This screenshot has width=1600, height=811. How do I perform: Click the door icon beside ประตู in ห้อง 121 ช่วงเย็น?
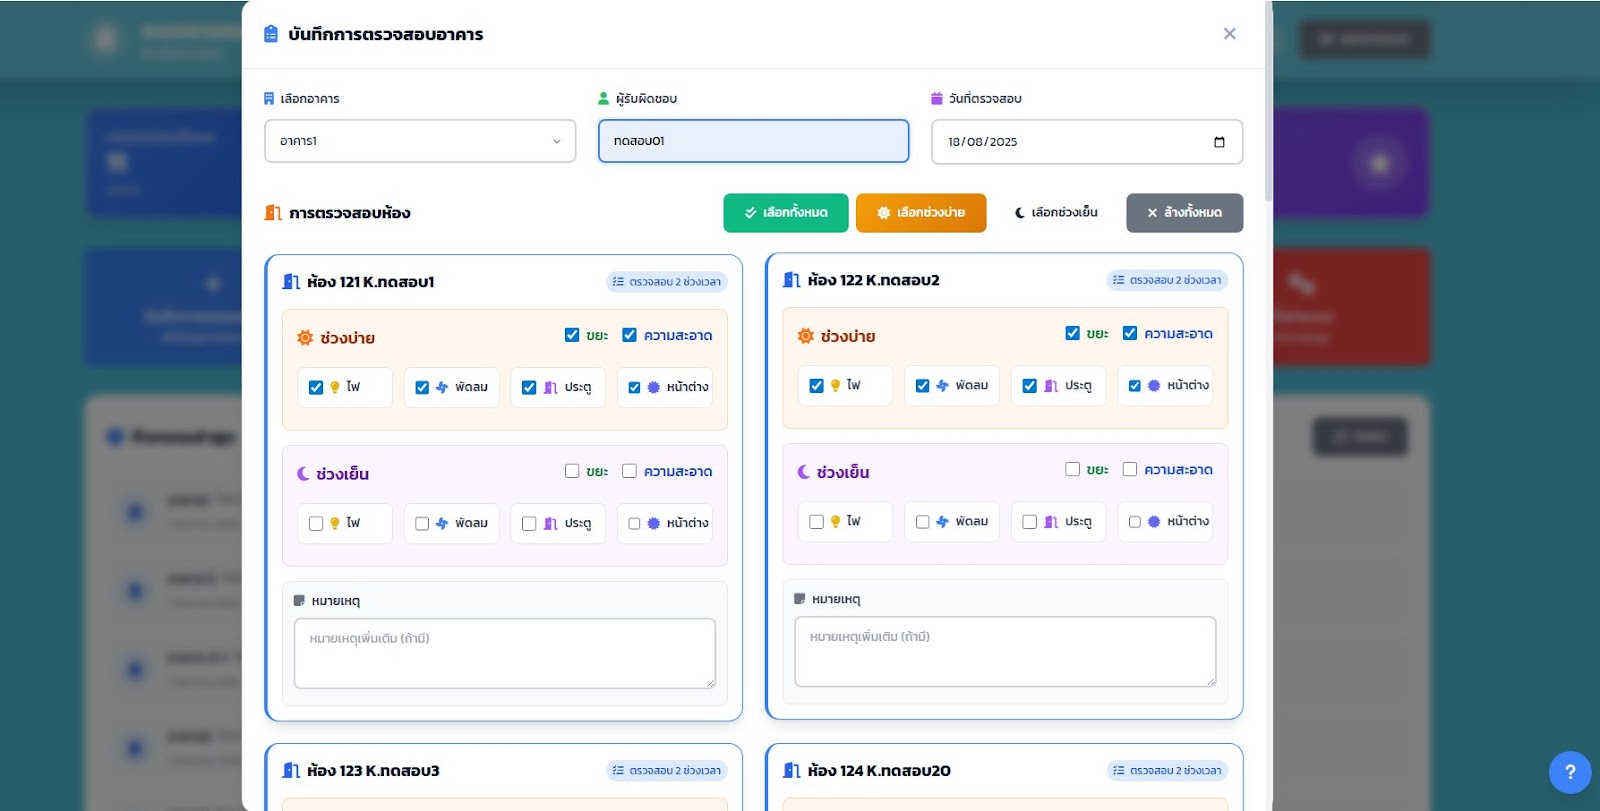pyautogui.click(x=550, y=524)
